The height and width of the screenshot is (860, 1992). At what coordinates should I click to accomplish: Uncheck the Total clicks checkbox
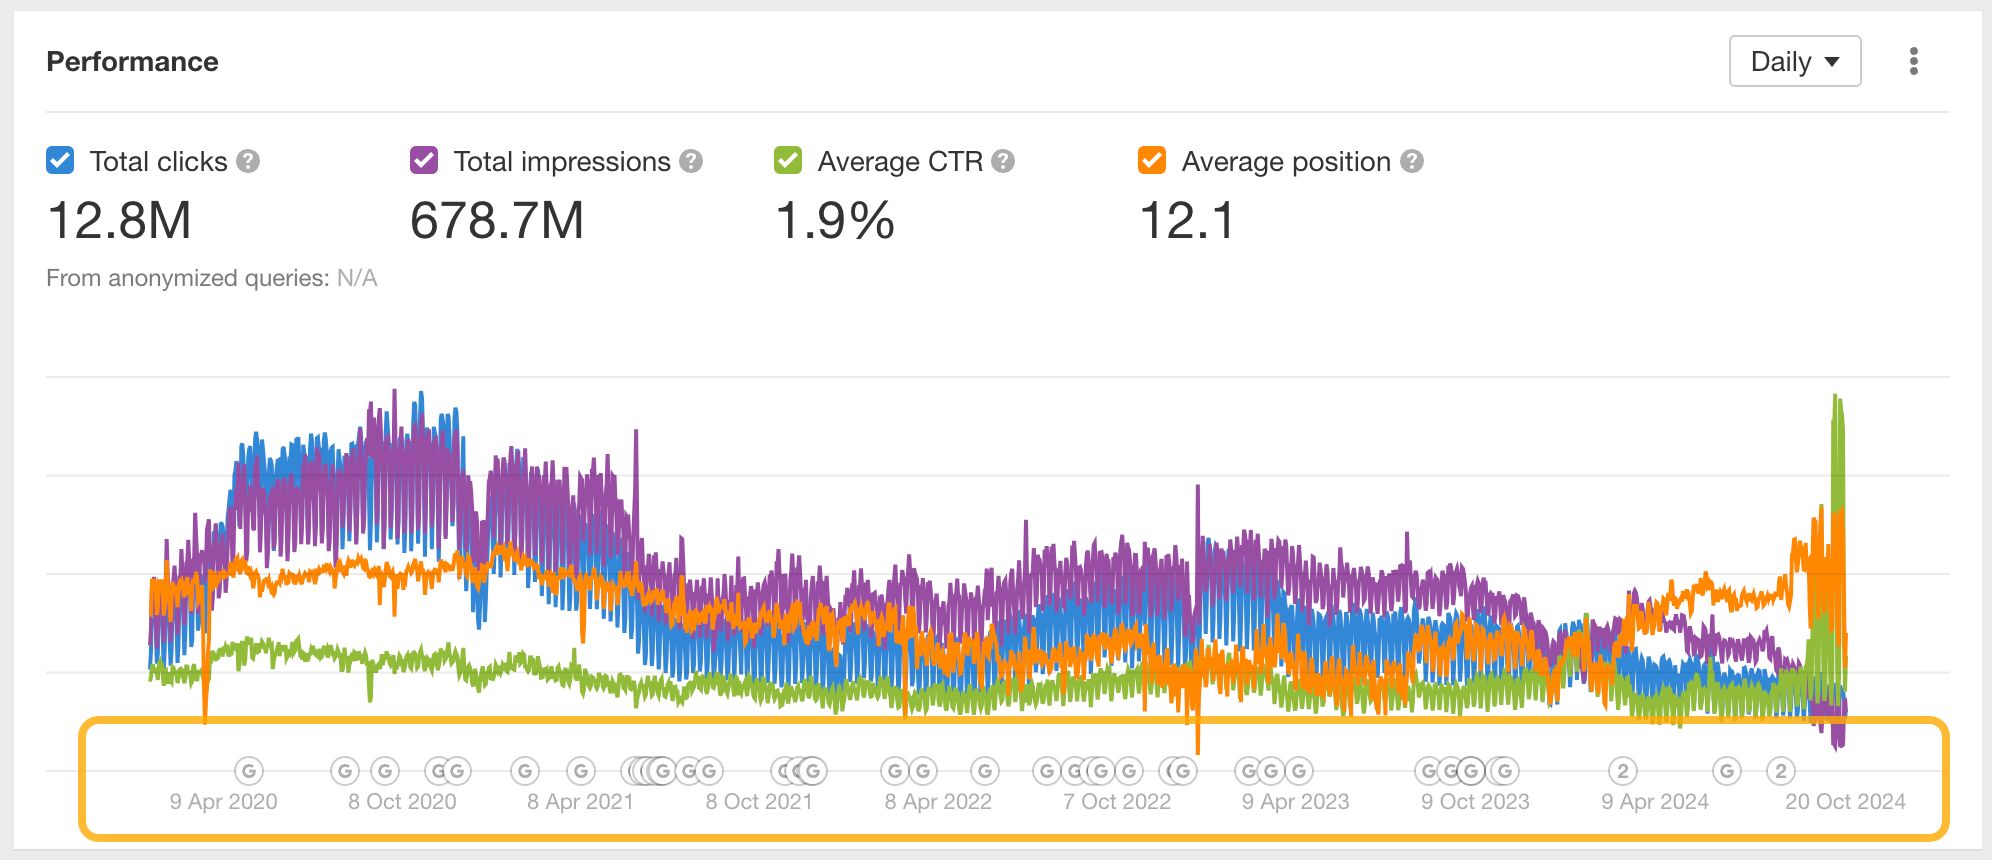click(x=60, y=161)
